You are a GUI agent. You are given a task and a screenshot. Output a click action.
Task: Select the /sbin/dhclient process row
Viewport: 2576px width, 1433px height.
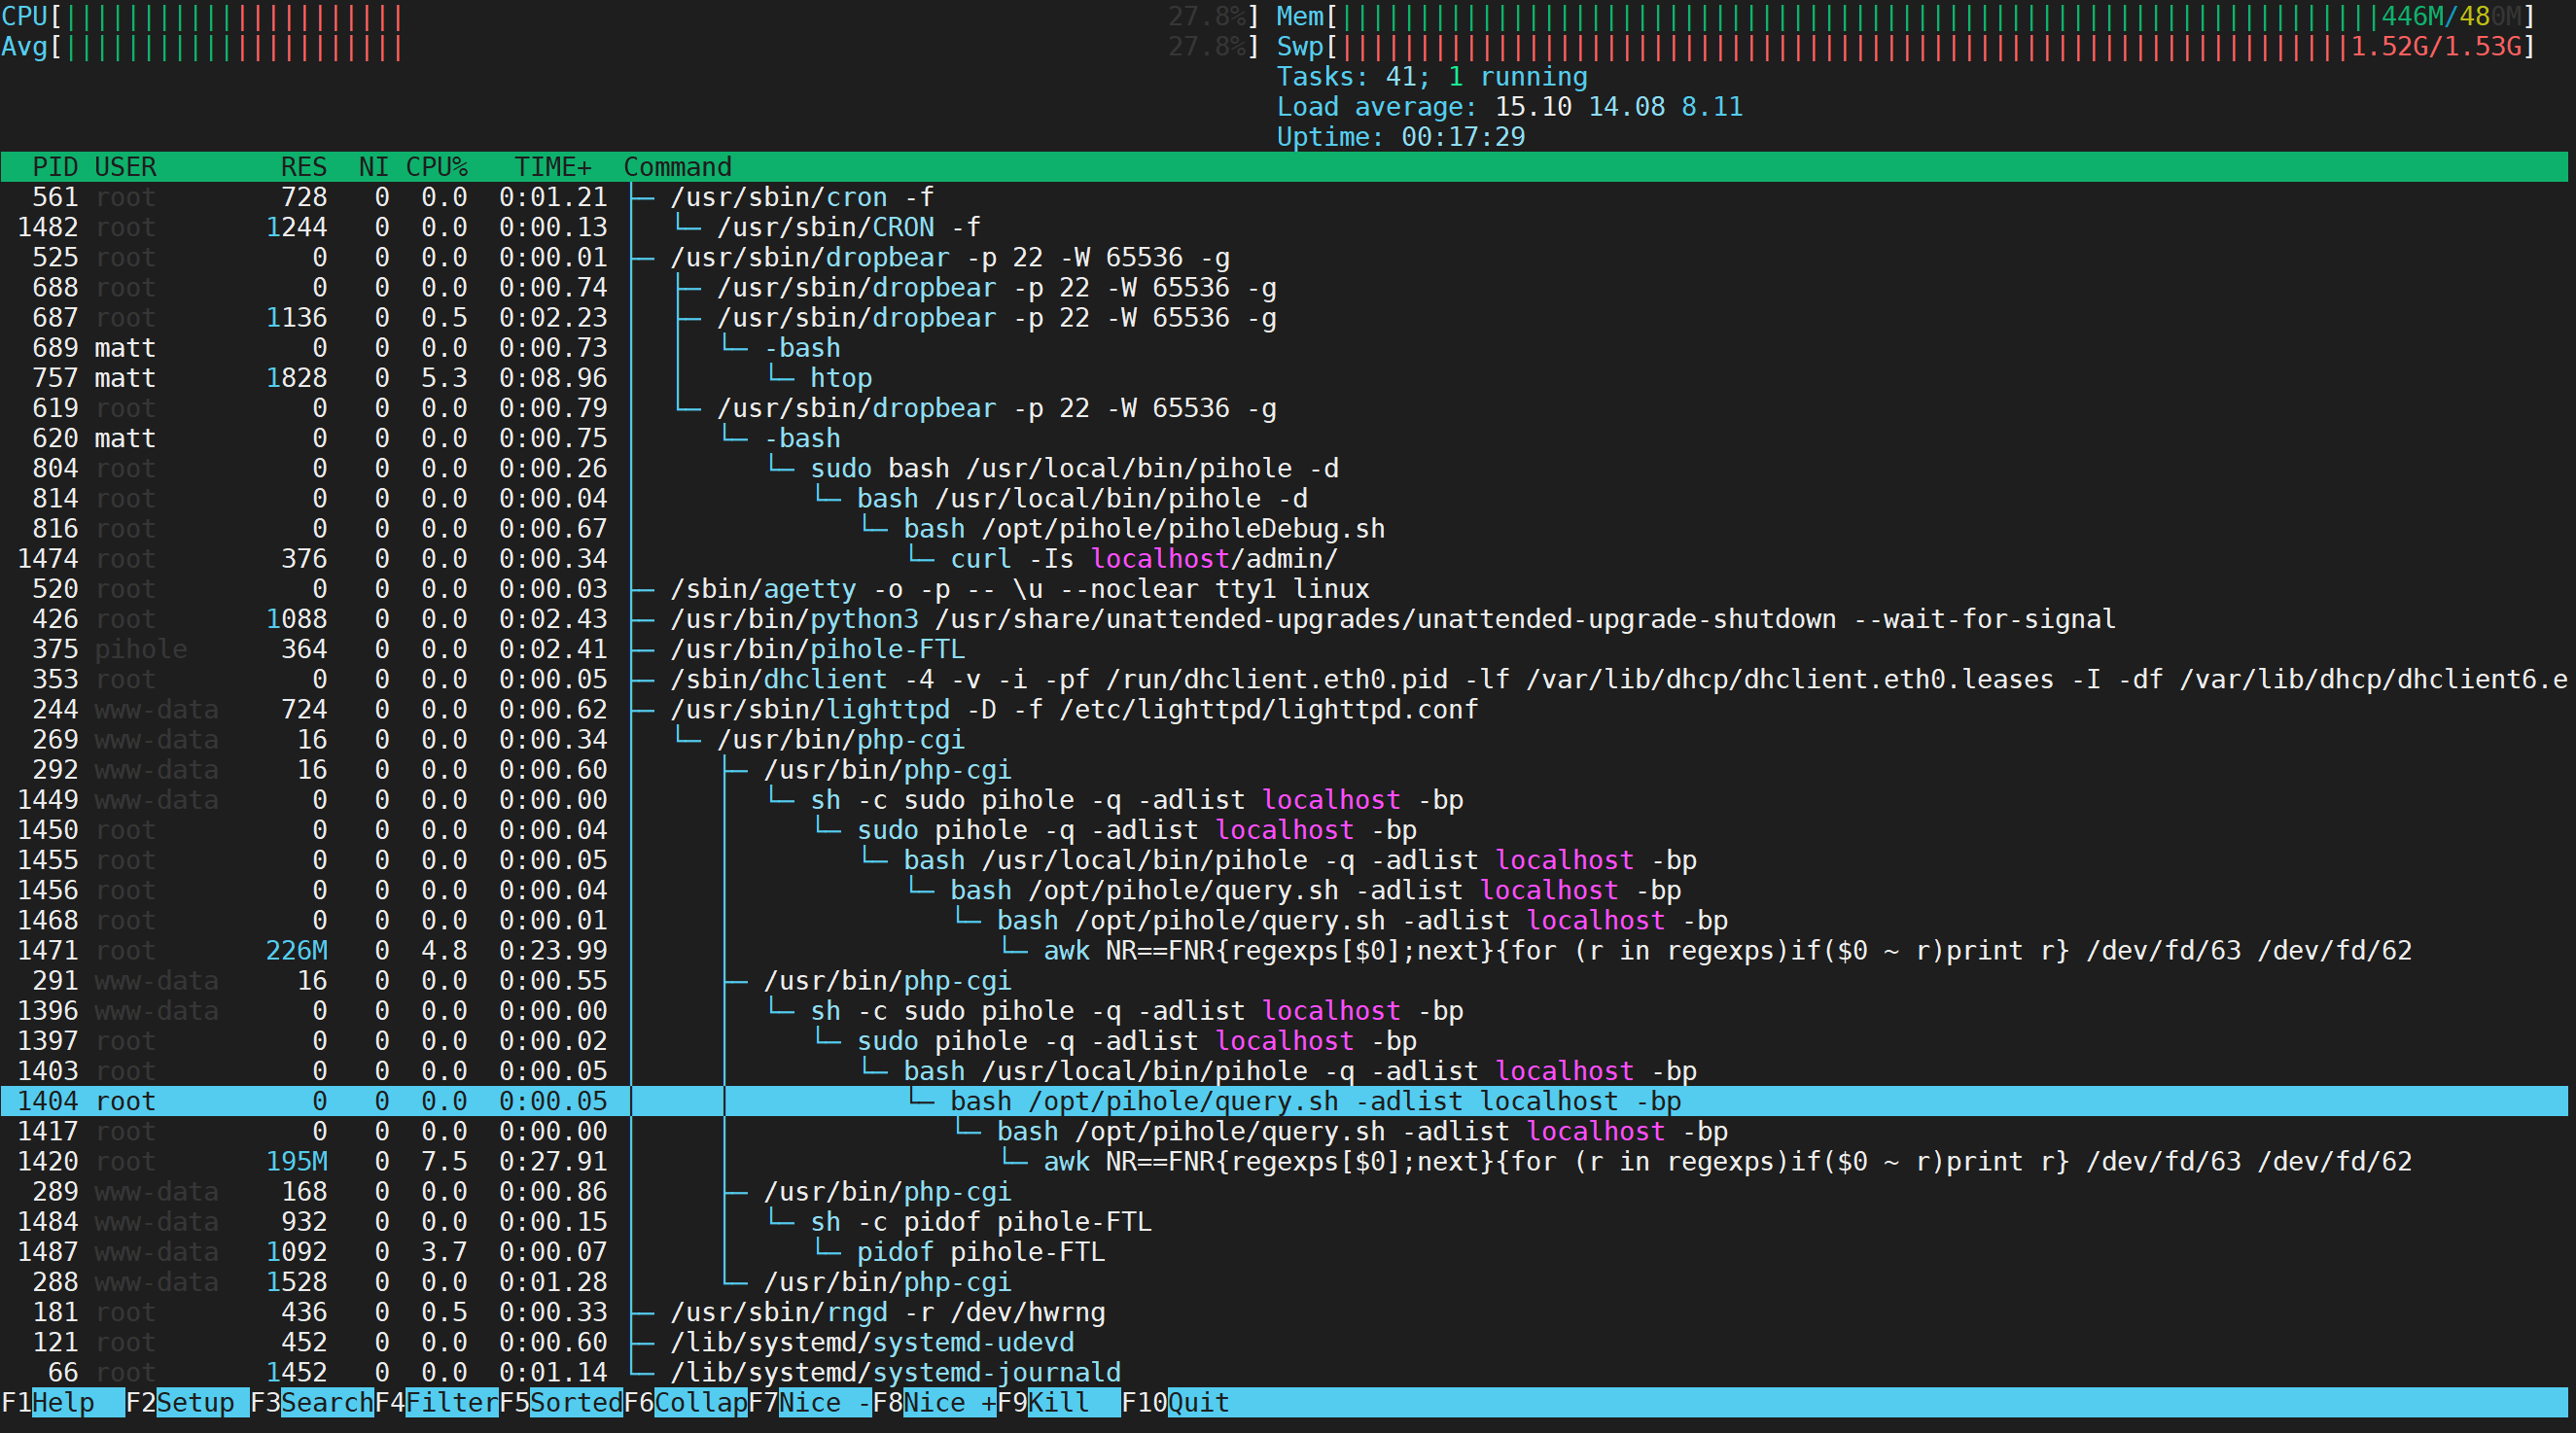pos(1284,679)
